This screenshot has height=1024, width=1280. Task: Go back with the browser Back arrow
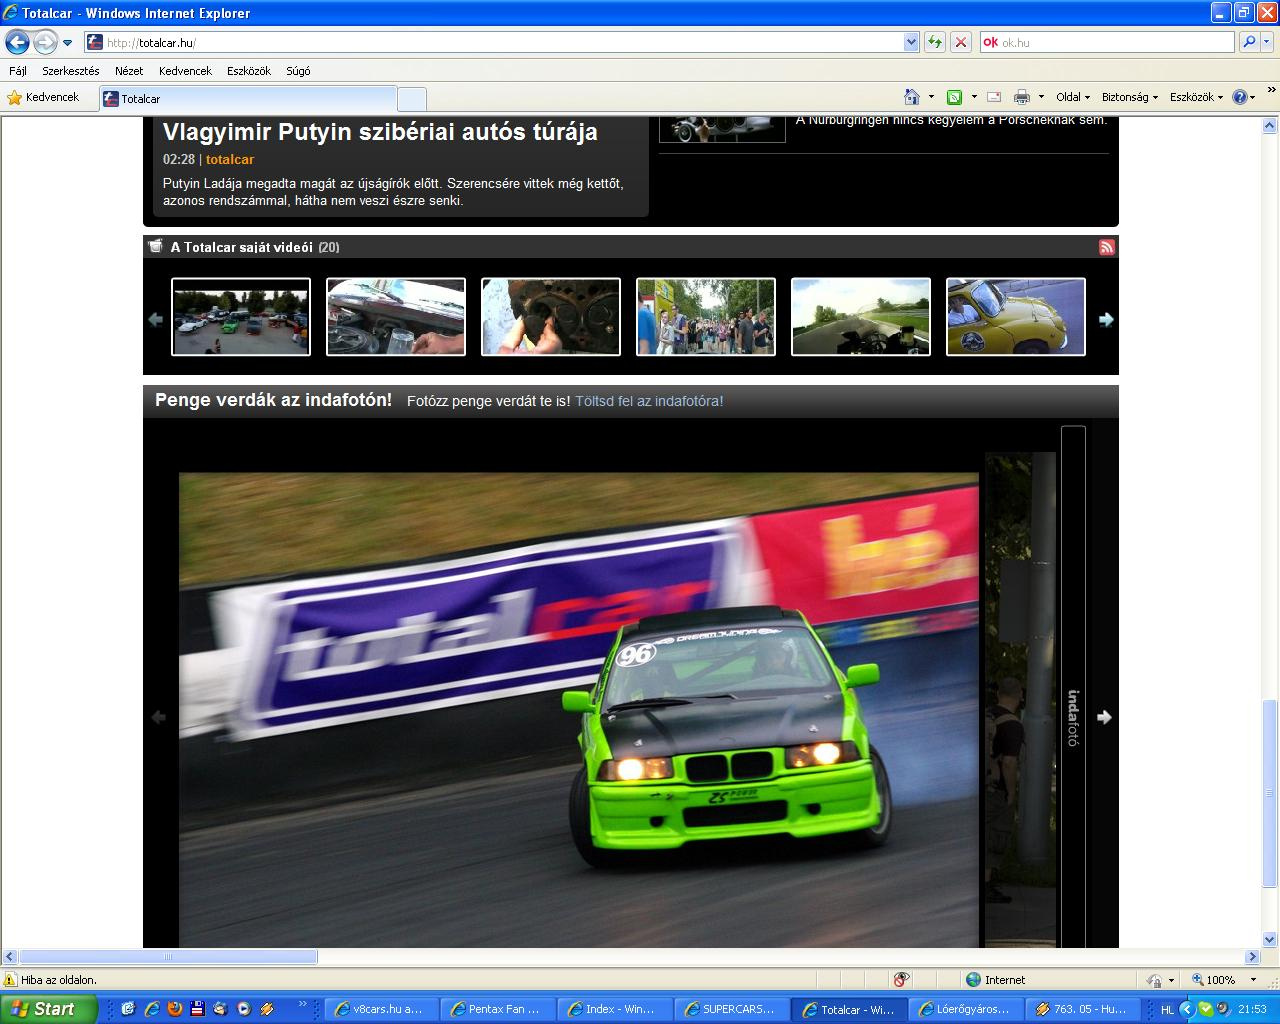click(x=17, y=42)
